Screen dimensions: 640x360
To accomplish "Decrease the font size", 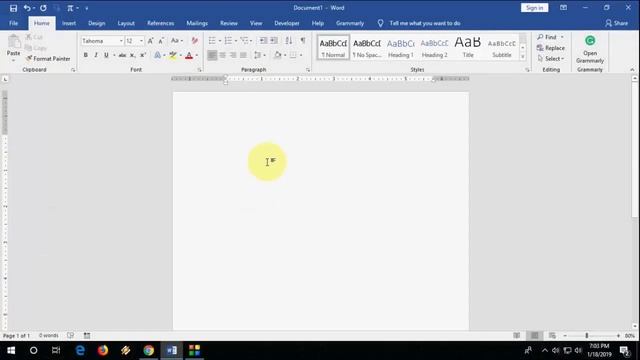I will (161, 41).
